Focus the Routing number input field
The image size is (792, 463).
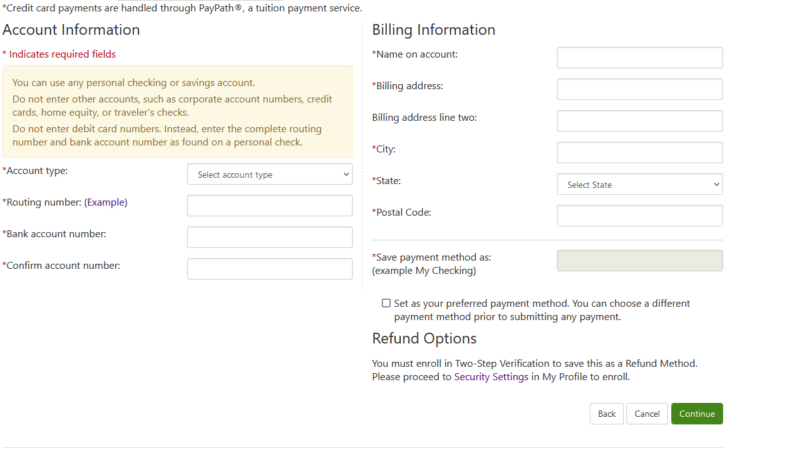click(x=269, y=206)
